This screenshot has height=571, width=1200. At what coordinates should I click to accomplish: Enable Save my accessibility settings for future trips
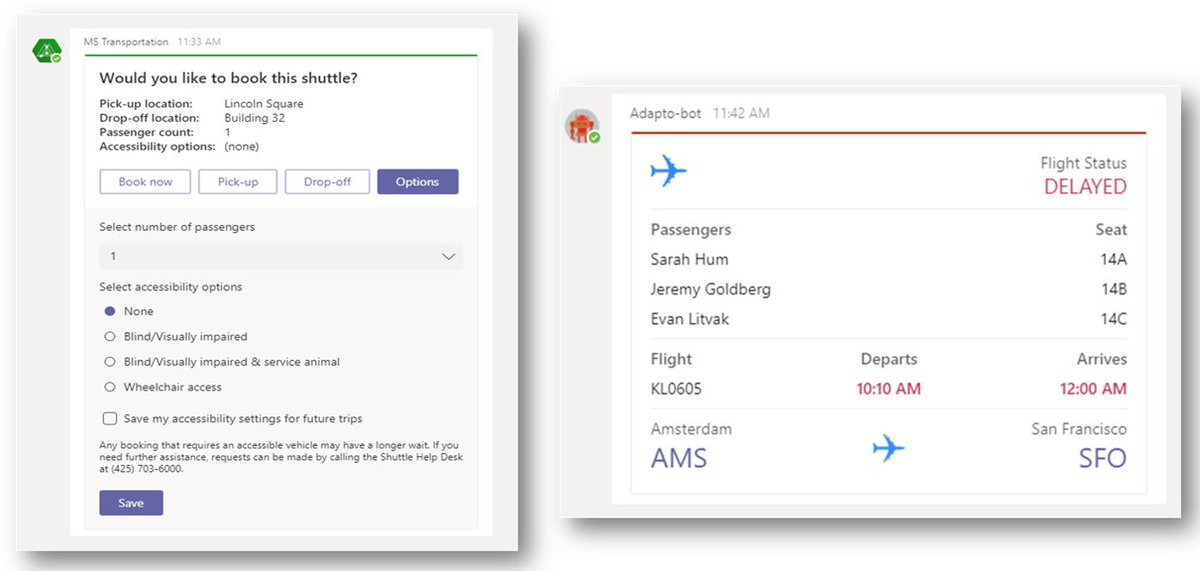coord(109,418)
